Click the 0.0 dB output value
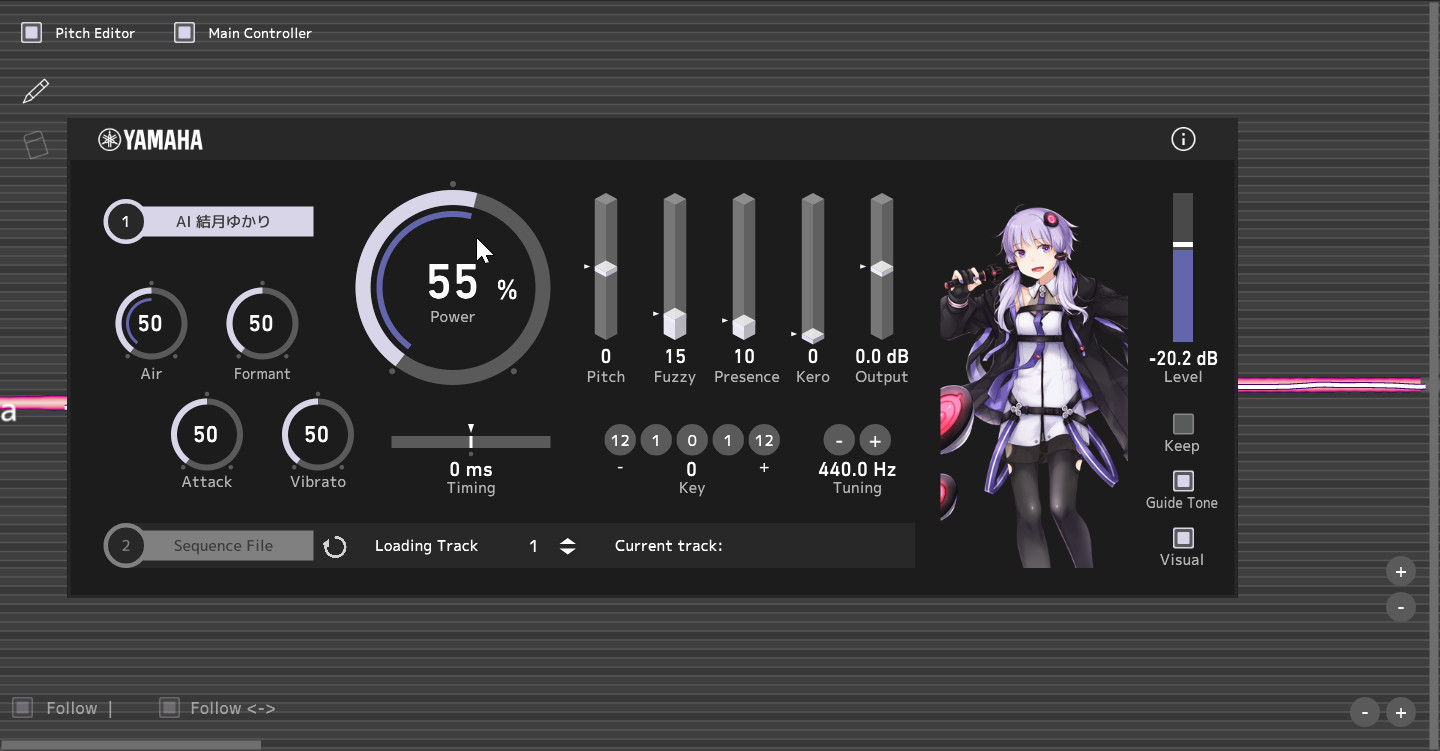The width and height of the screenshot is (1440, 751). point(882,356)
